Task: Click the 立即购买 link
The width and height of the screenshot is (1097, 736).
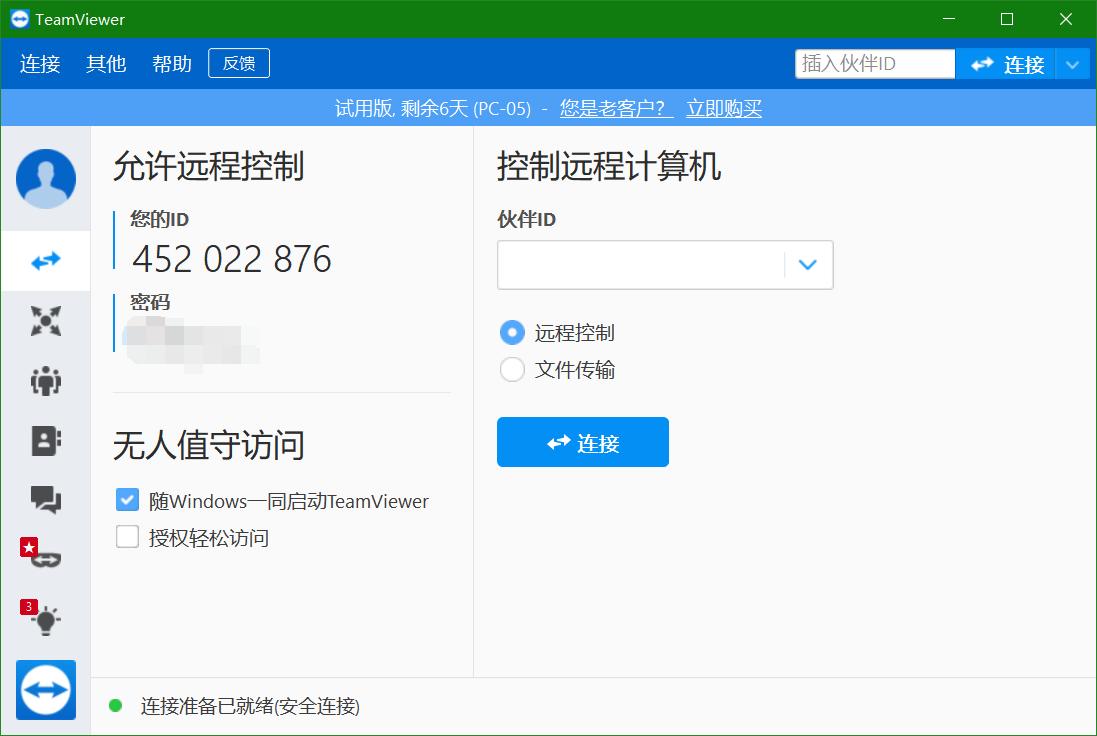Action: point(723,107)
